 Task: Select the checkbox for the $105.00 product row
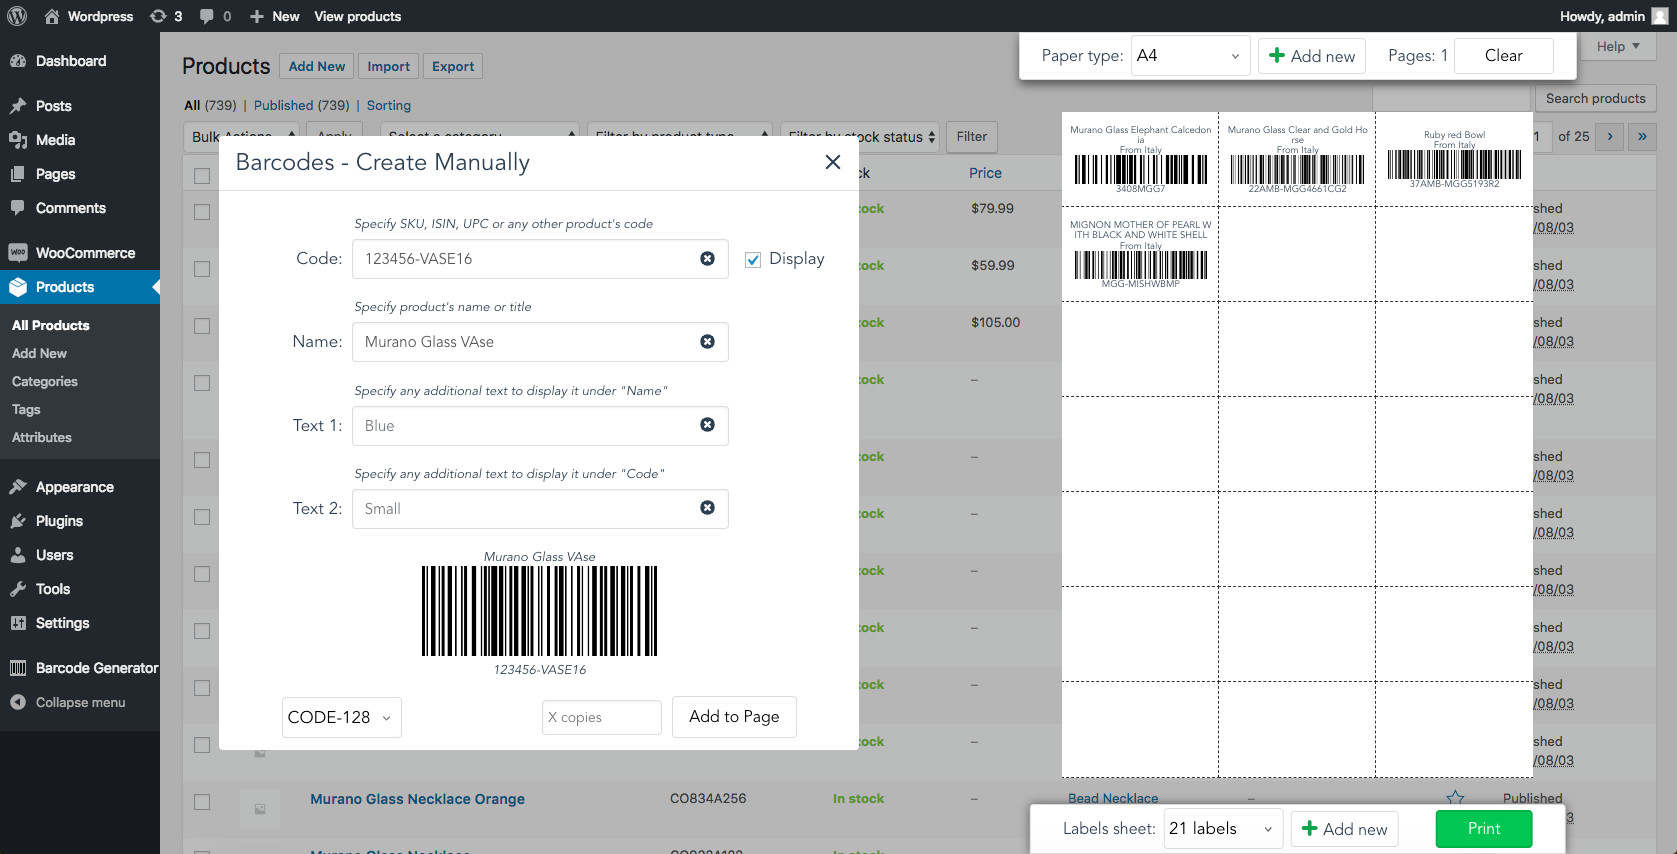202,326
